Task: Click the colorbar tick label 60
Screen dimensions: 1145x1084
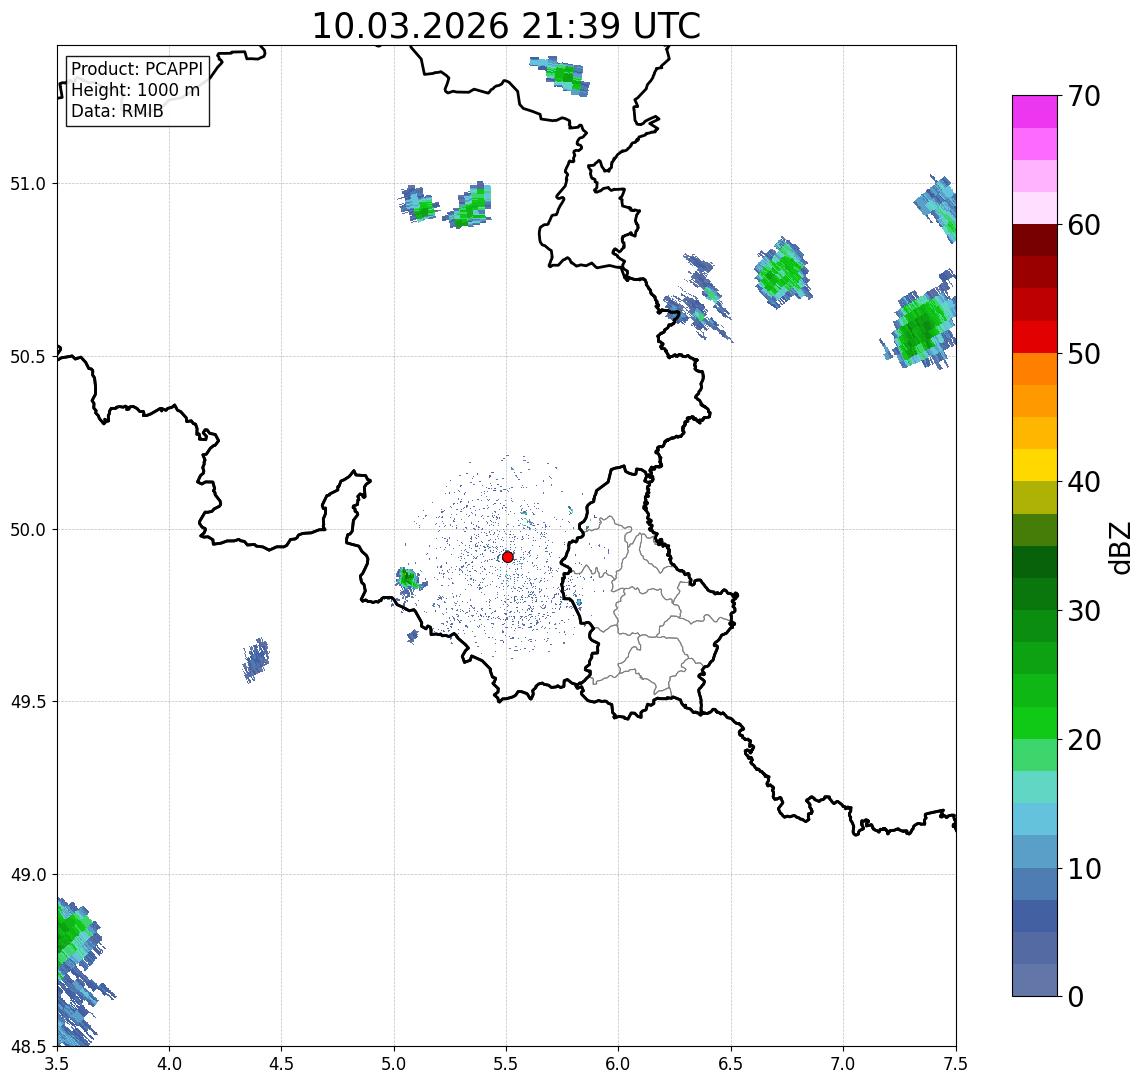Action: pos(1084,226)
